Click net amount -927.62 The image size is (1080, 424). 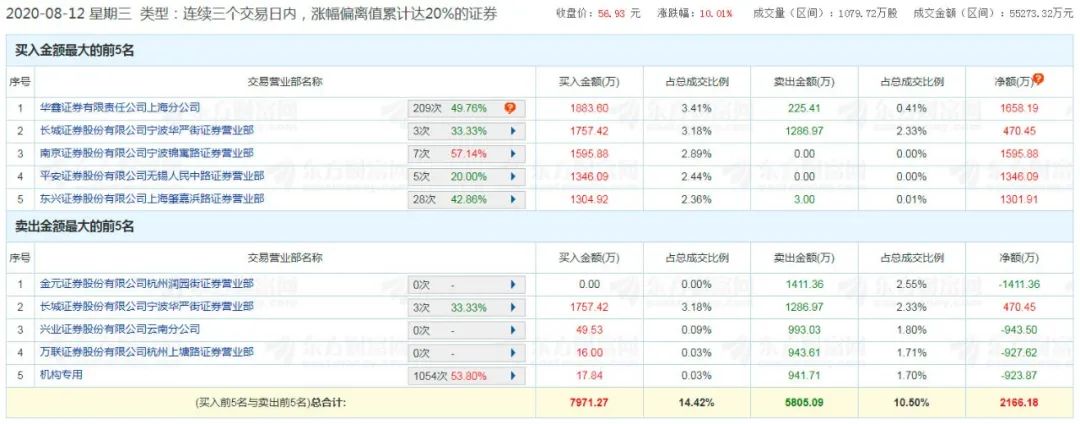coord(1019,353)
